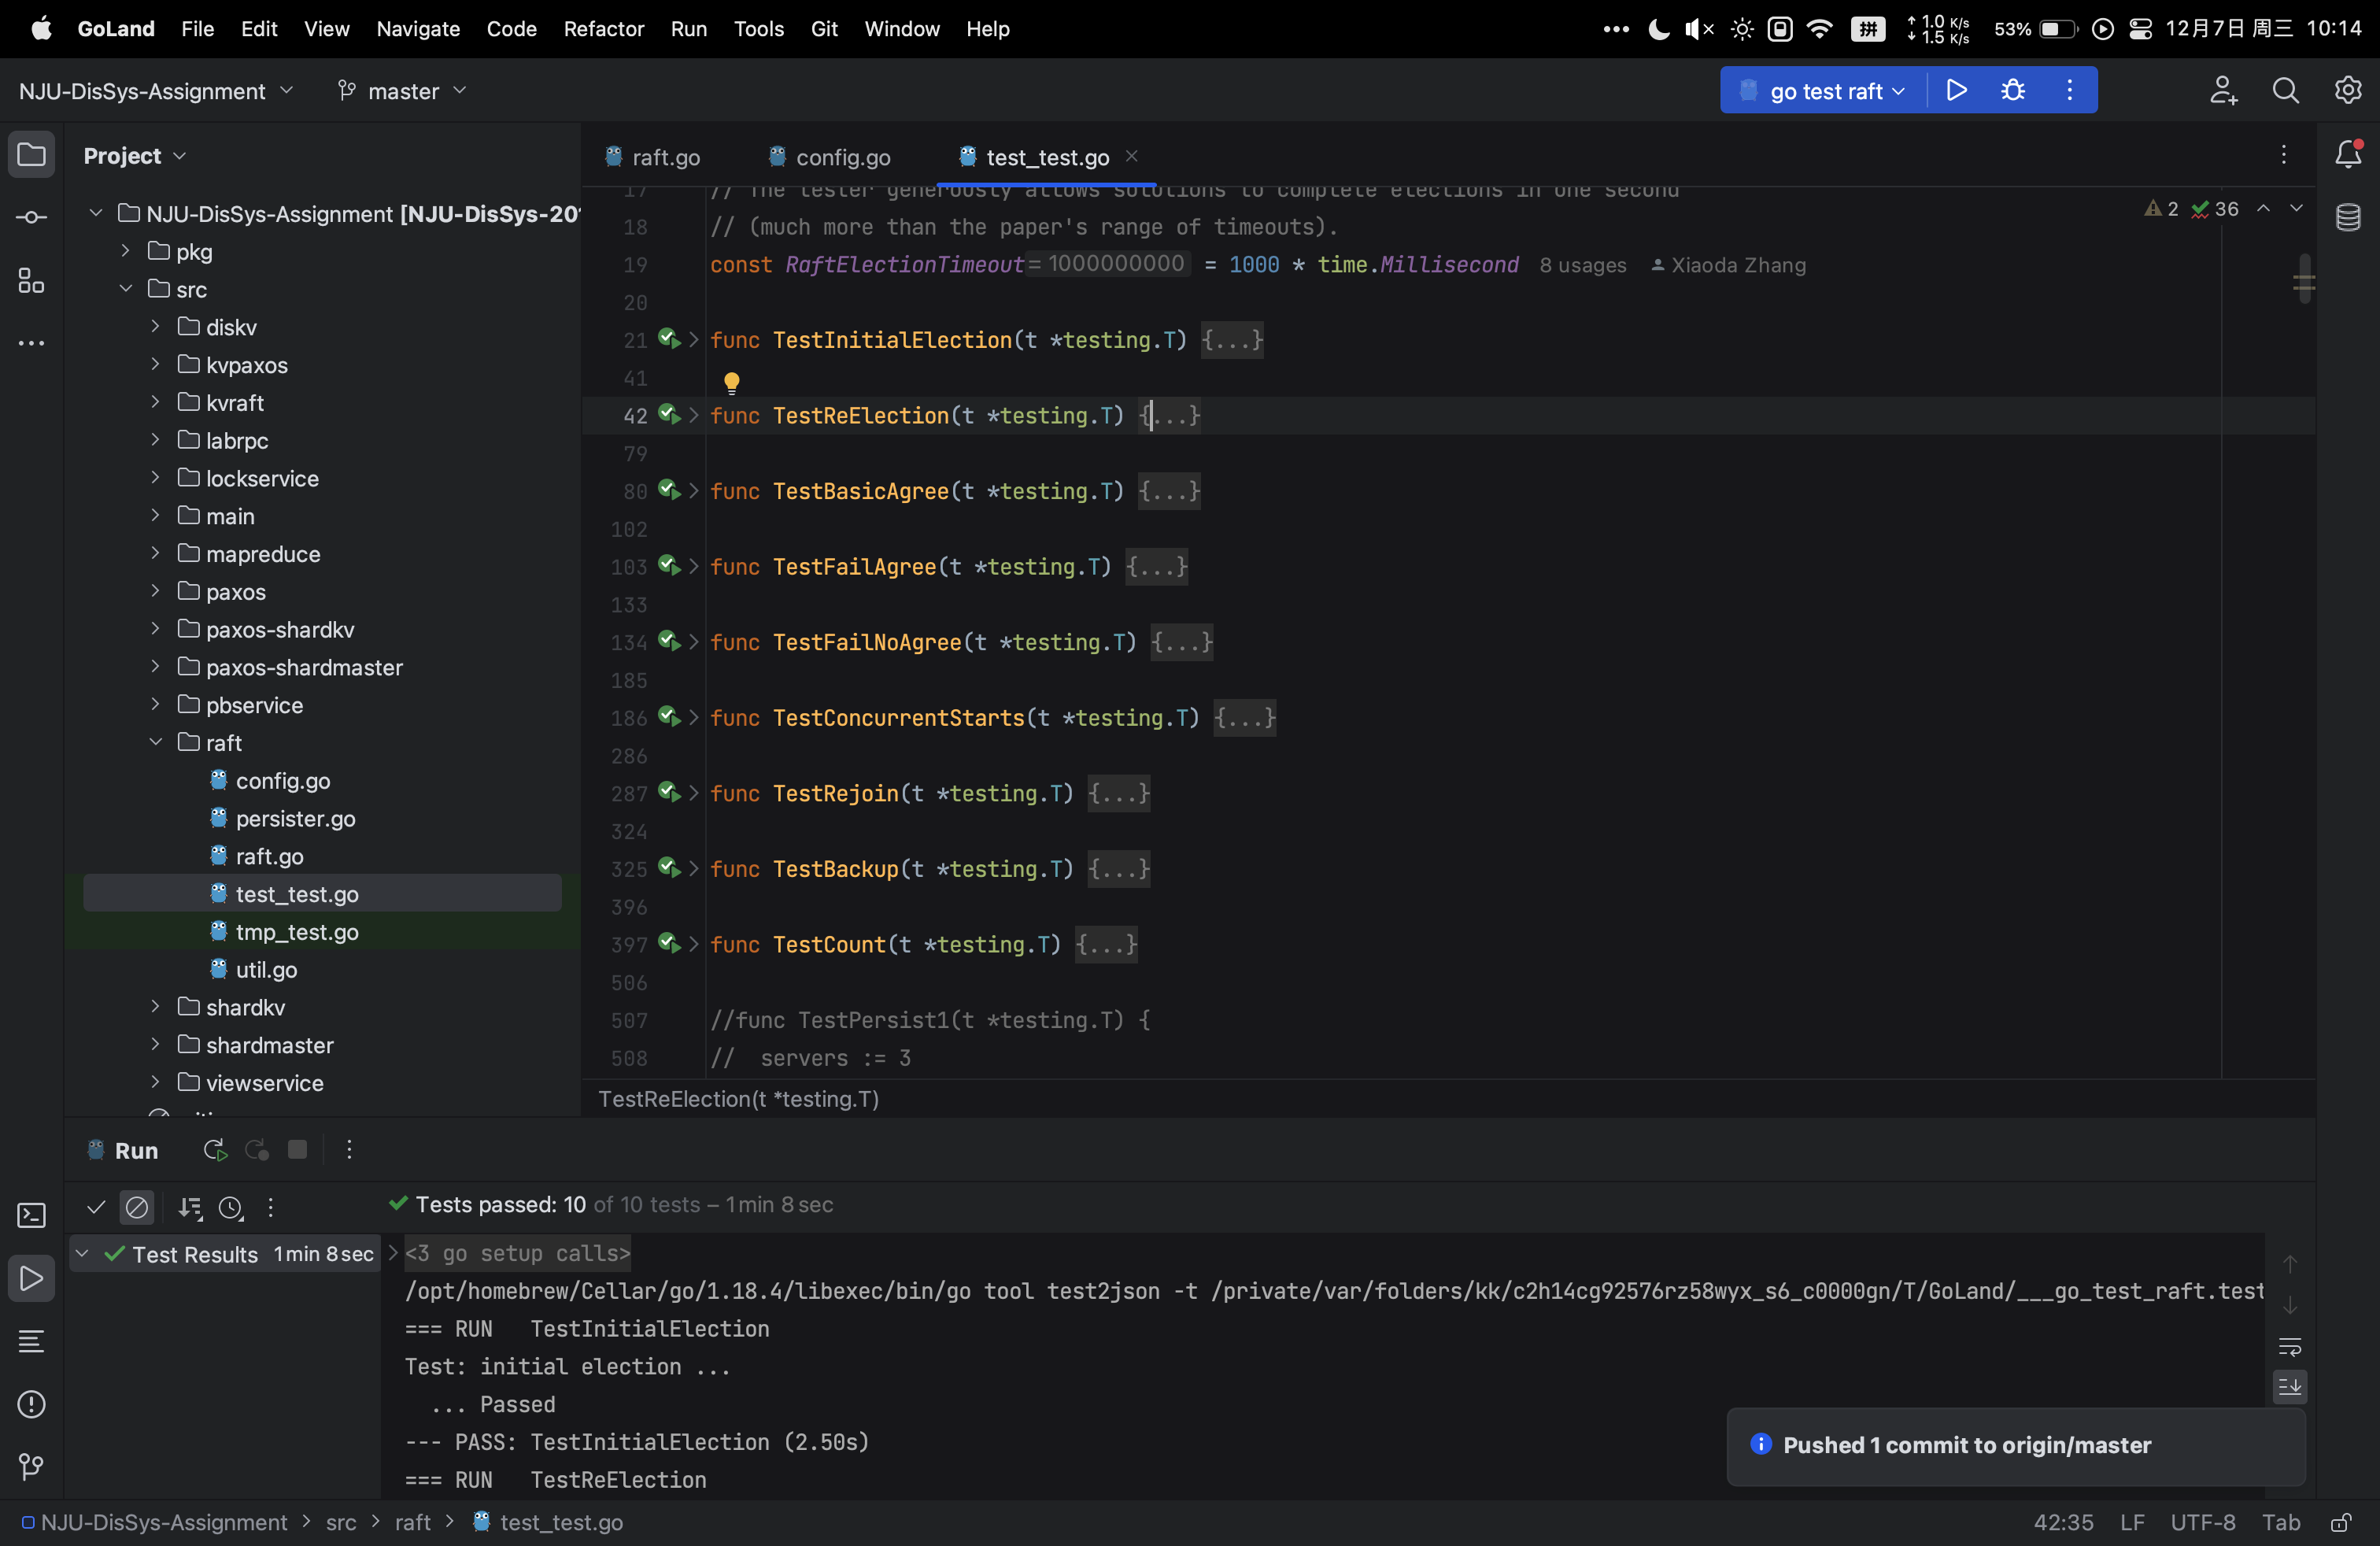Unfold the TestFailAgree function body
This screenshot has width=2380, height=1546.
point(693,566)
